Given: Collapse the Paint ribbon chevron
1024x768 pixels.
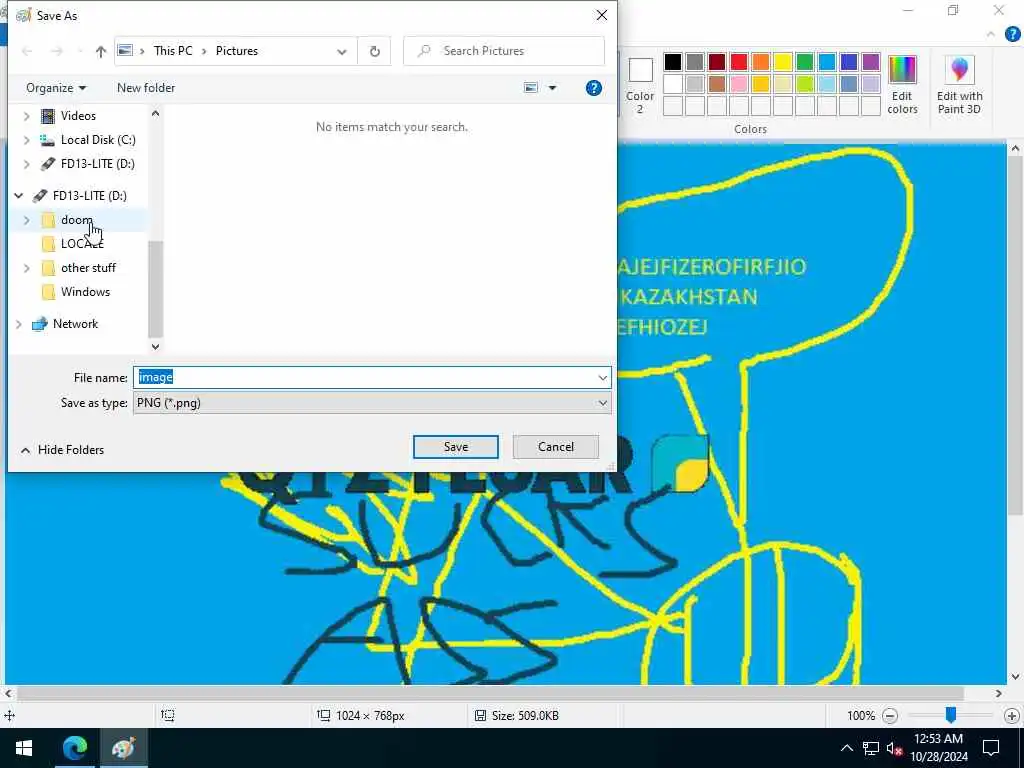Looking at the screenshot, I should tap(991, 34).
